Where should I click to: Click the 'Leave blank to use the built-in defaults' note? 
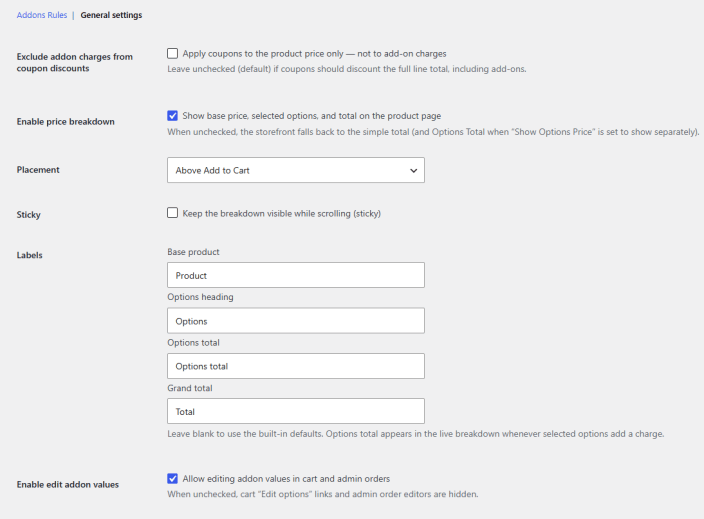(415, 434)
